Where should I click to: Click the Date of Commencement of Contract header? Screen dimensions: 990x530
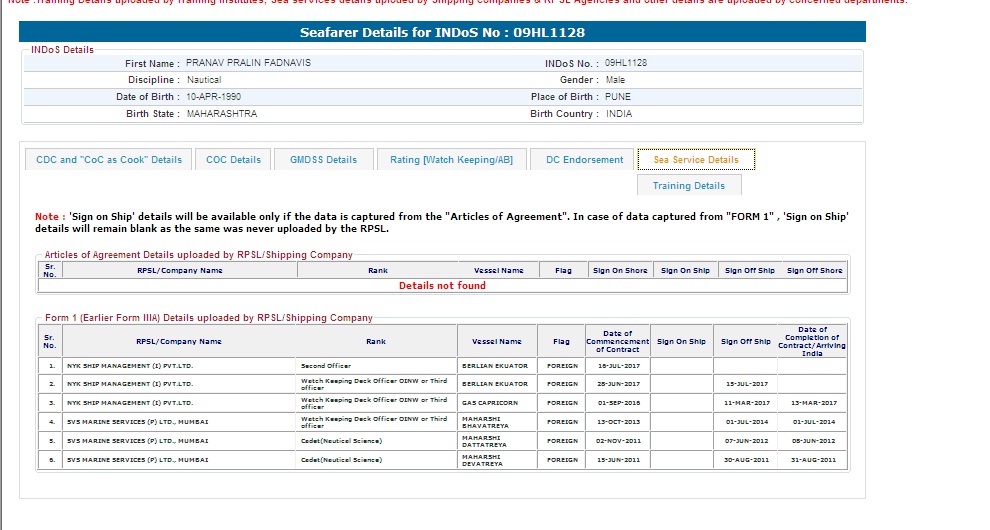pos(618,341)
